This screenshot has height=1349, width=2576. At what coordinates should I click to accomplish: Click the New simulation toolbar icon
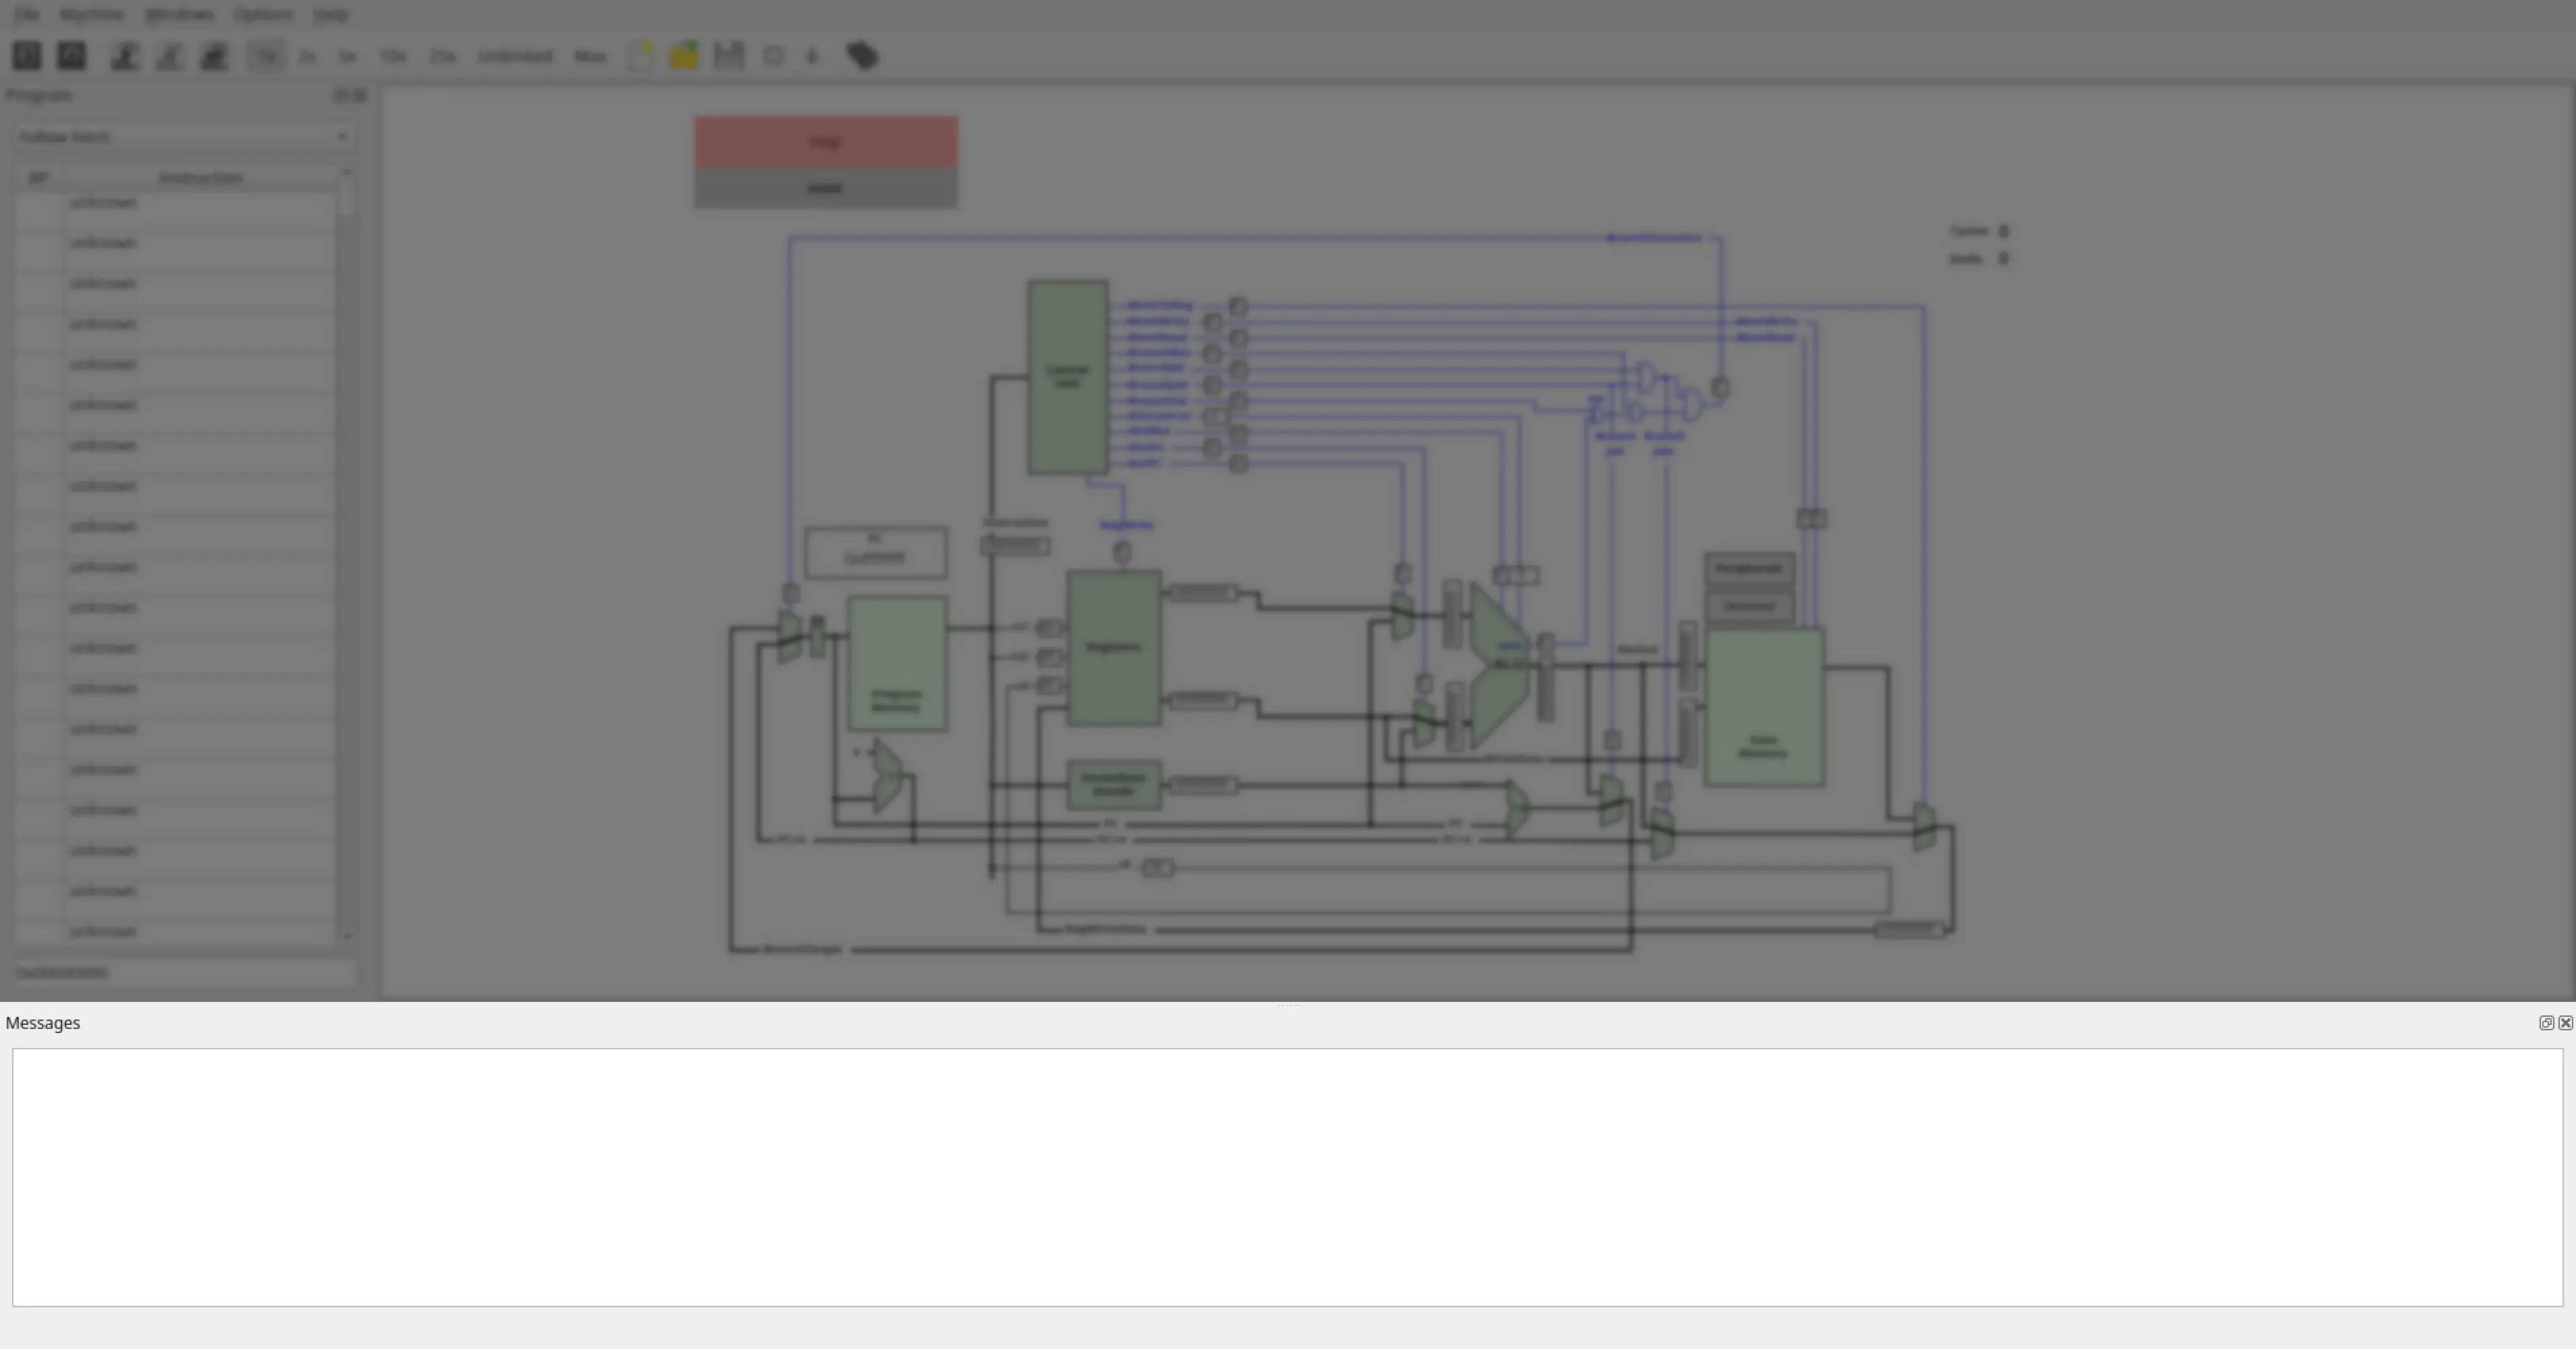click(27, 56)
